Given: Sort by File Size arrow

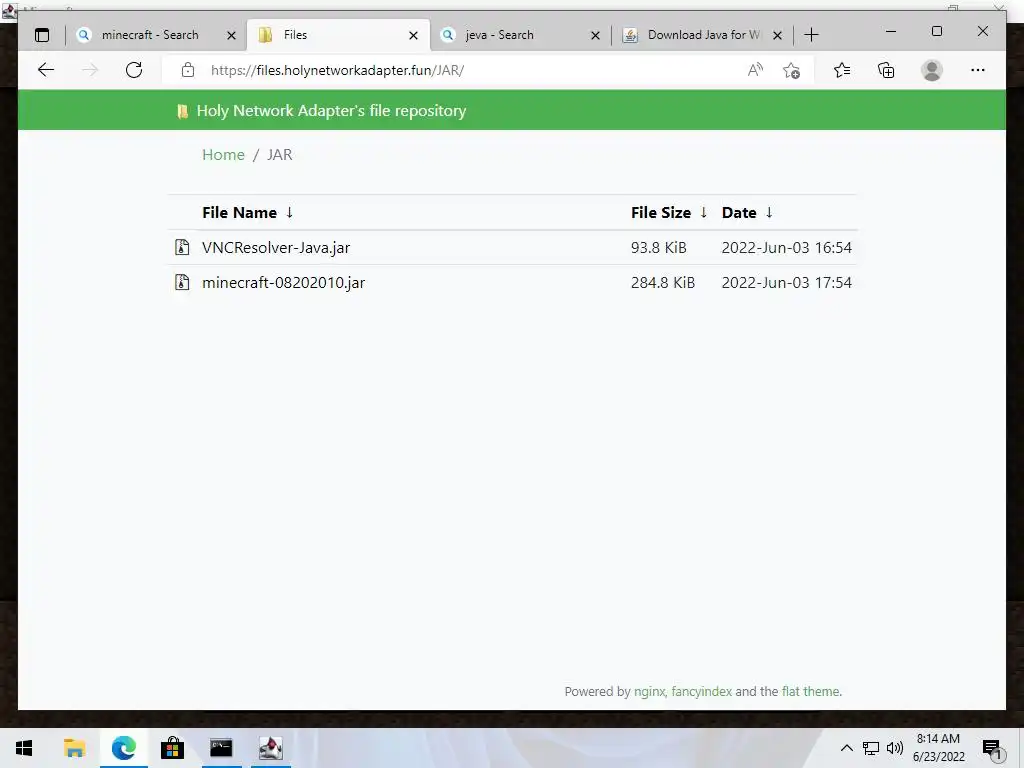Looking at the screenshot, I should pyautogui.click(x=703, y=212).
